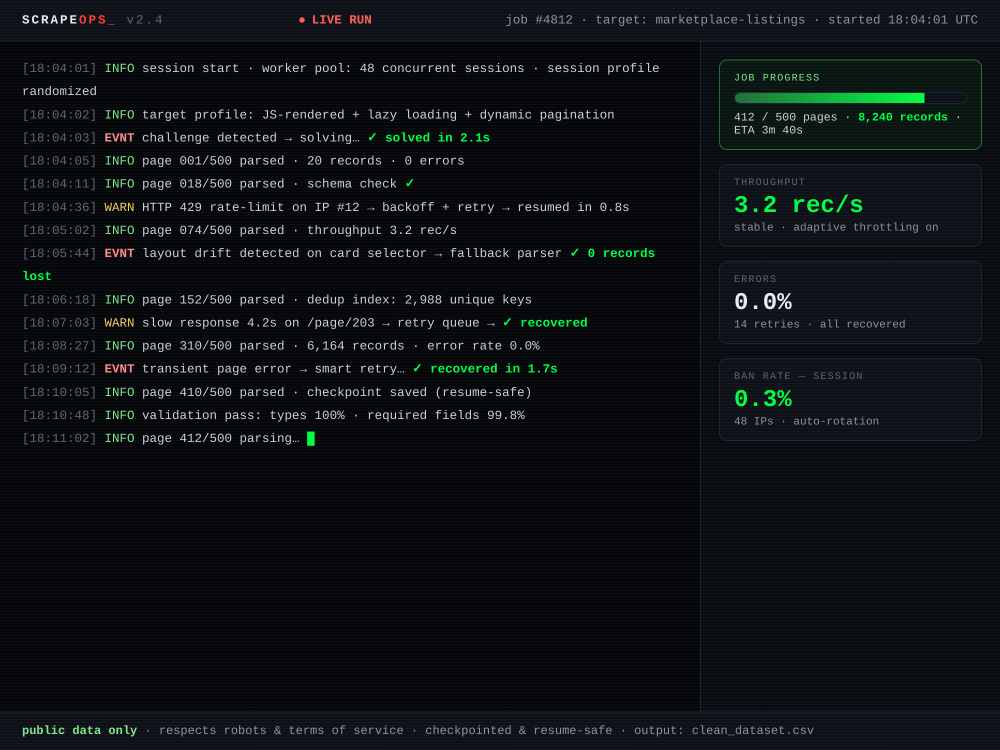Click the LIVE RUN status label
This screenshot has height=750, width=1000.
point(341,20)
